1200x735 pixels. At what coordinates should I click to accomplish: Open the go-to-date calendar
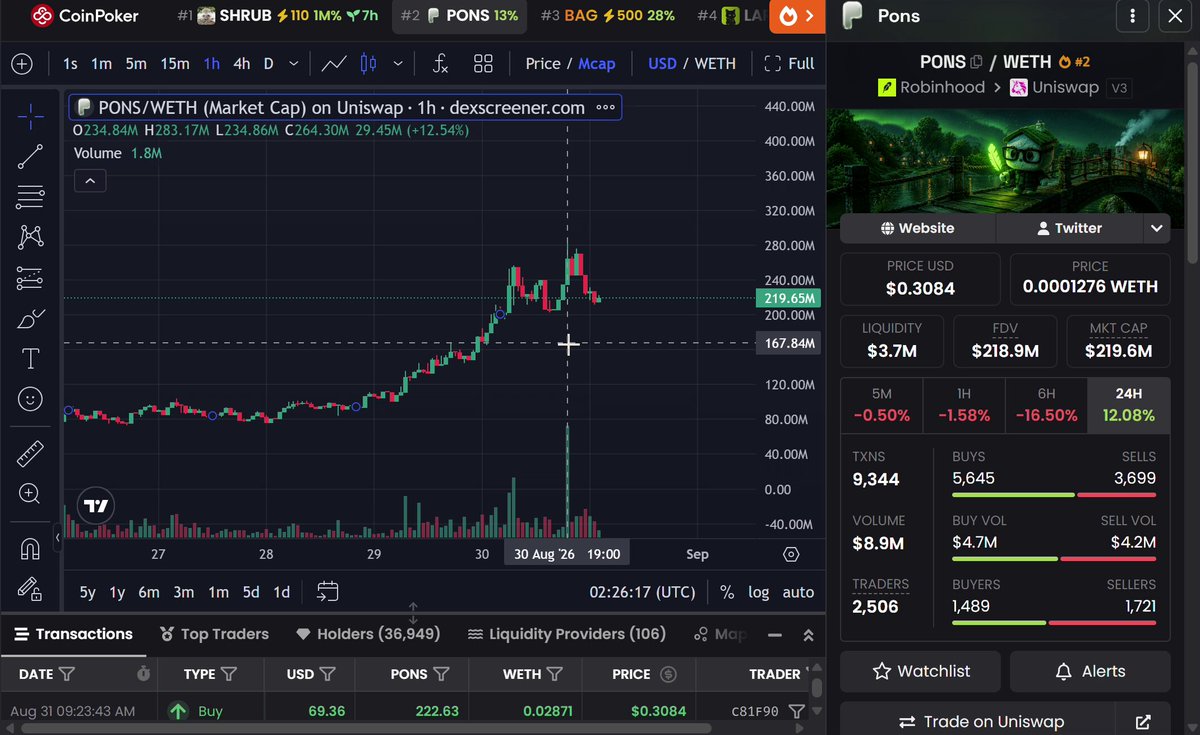click(x=328, y=592)
